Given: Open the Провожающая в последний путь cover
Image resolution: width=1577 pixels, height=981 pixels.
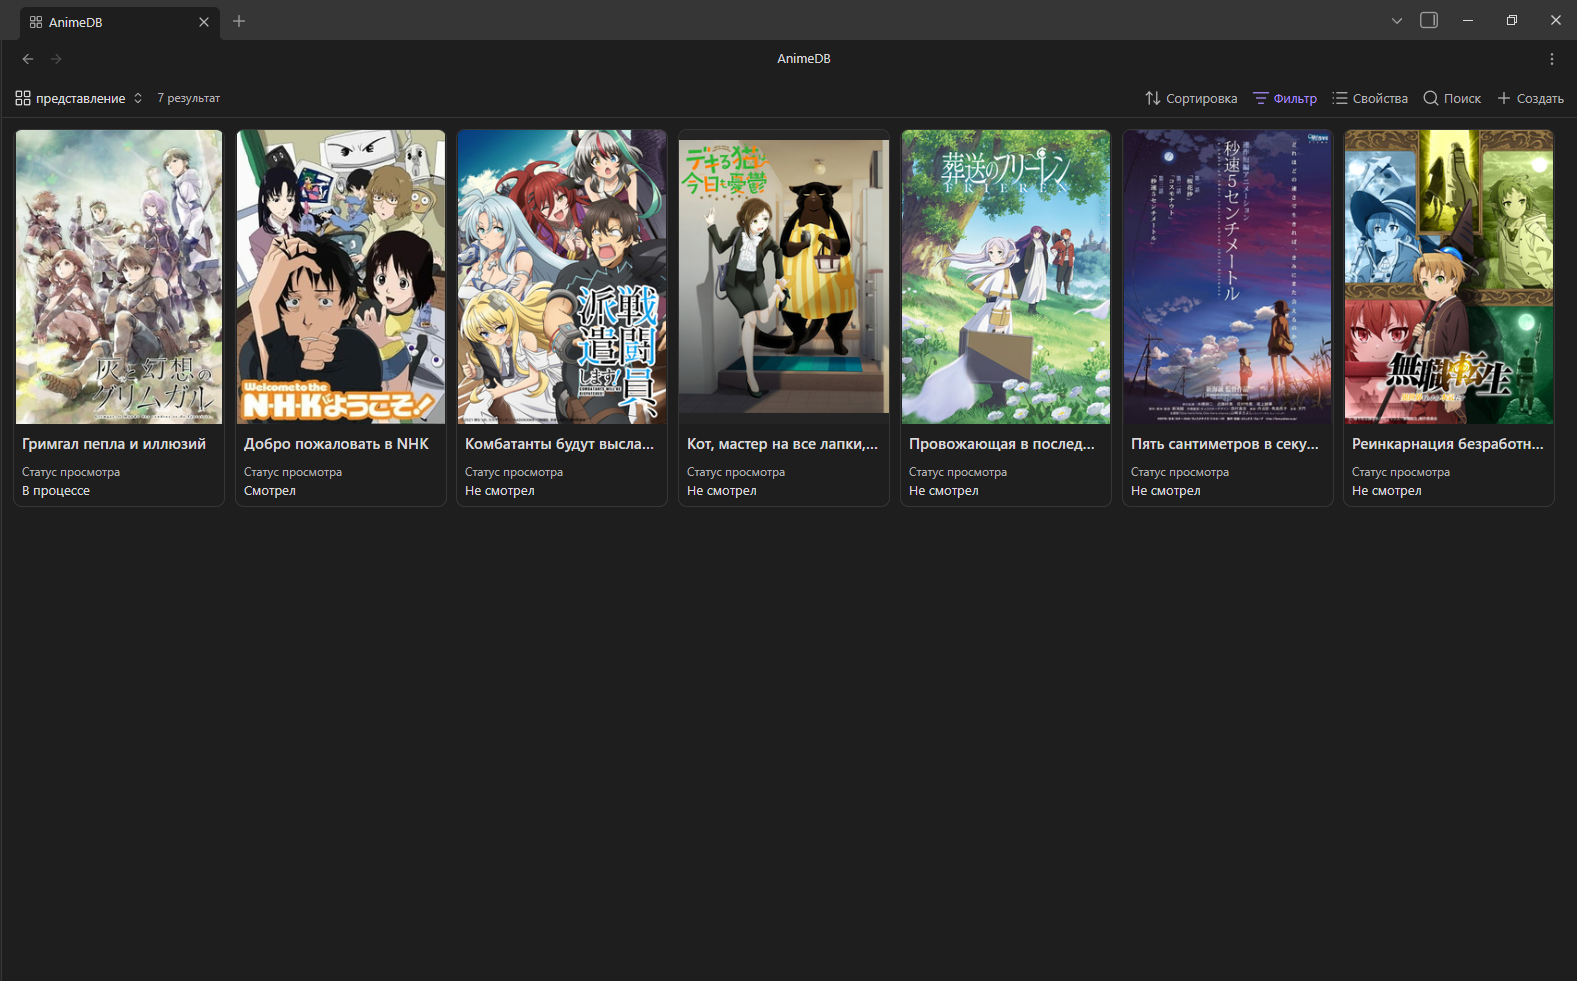Looking at the screenshot, I should pos(1006,277).
